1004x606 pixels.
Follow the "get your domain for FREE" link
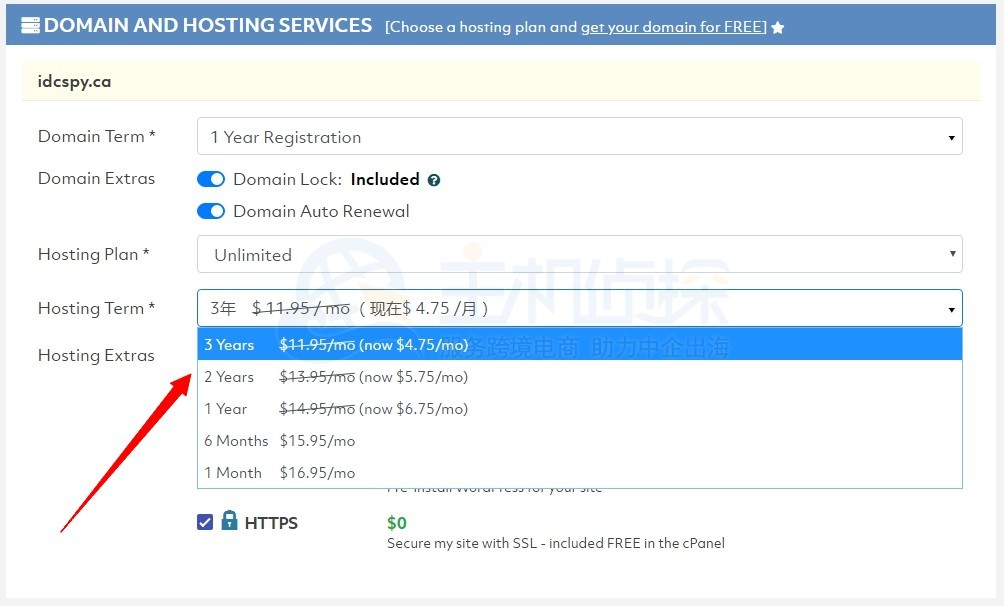(673, 27)
